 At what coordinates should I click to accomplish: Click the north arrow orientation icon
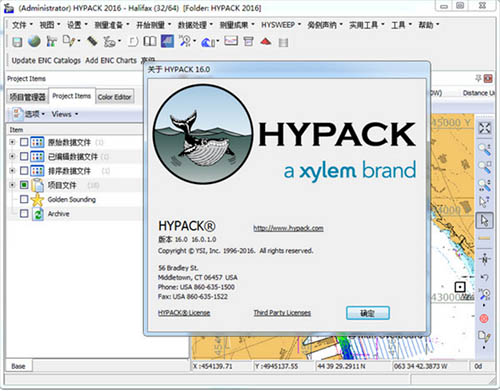484,259
